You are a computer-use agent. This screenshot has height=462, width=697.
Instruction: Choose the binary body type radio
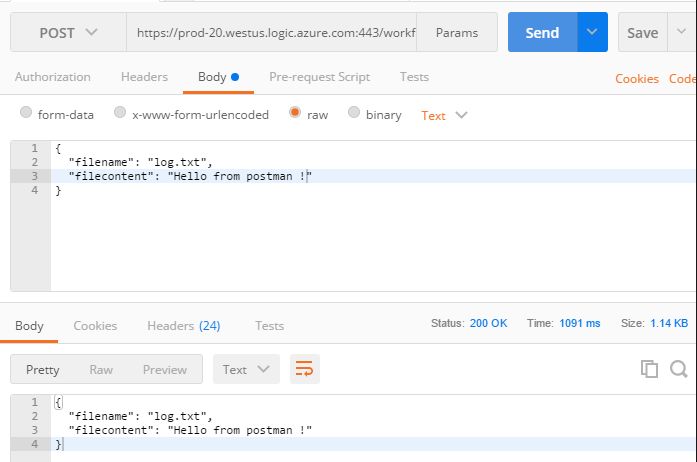pos(354,114)
